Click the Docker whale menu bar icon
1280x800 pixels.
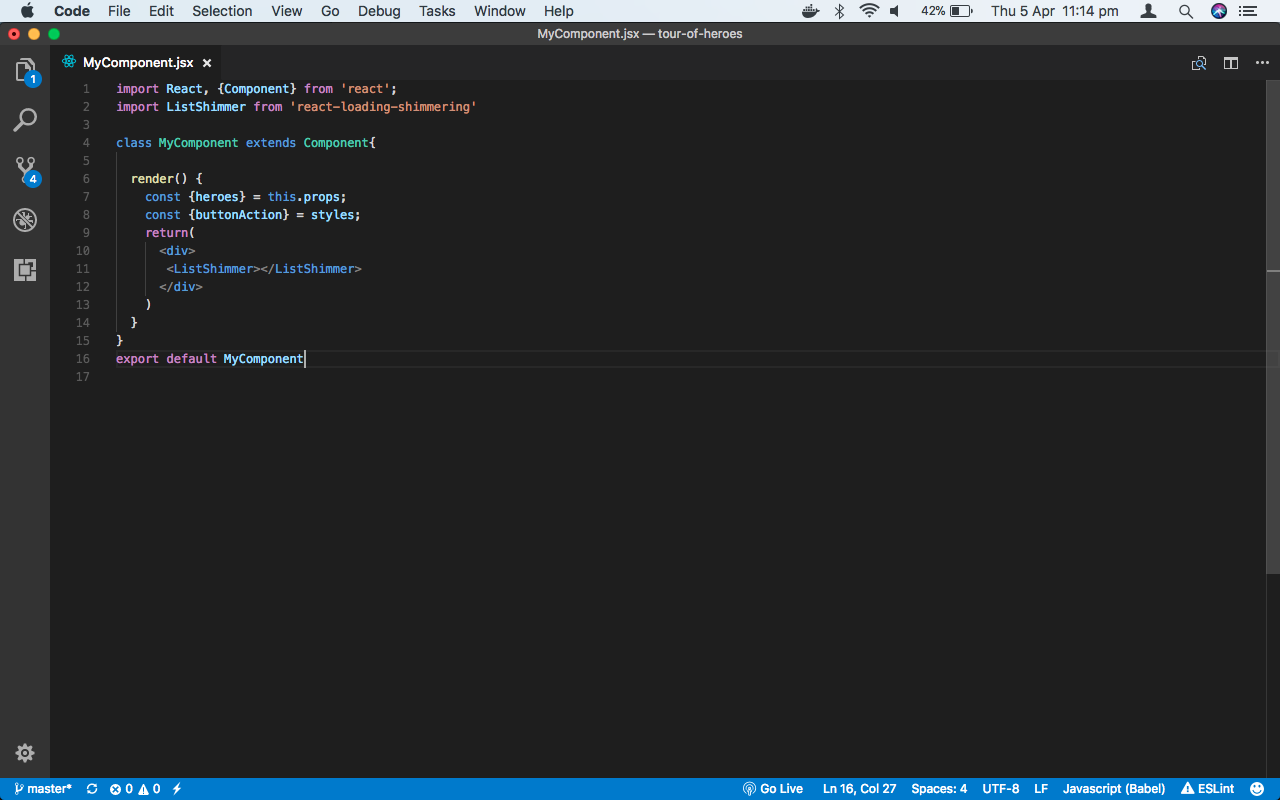tap(811, 11)
